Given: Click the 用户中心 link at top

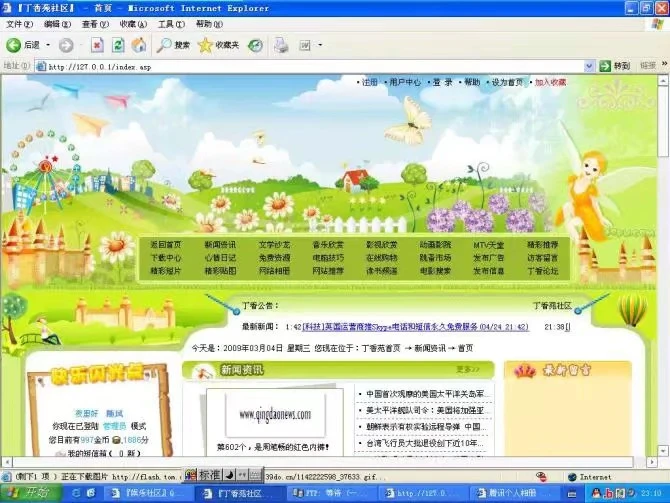Looking at the screenshot, I should click(x=405, y=82).
